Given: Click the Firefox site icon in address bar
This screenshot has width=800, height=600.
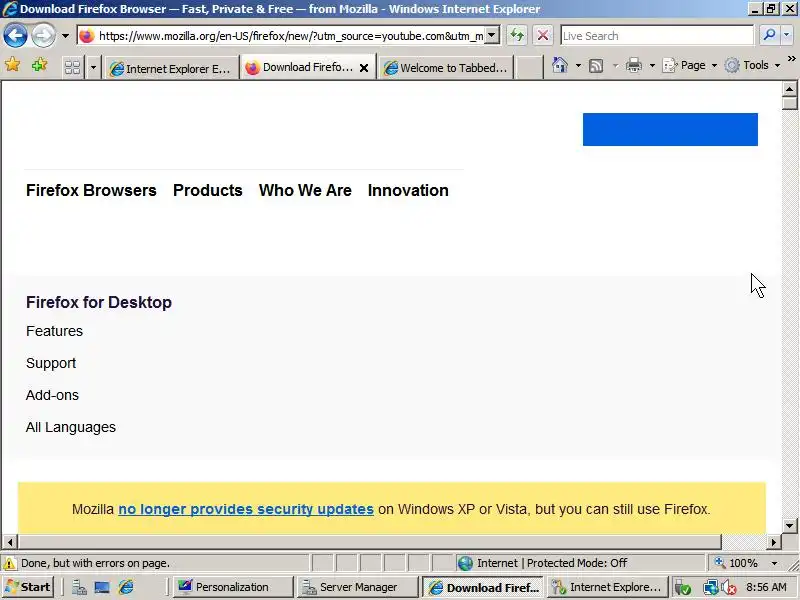Looking at the screenshot, I should pyautogui.click(x=87, y=36).
